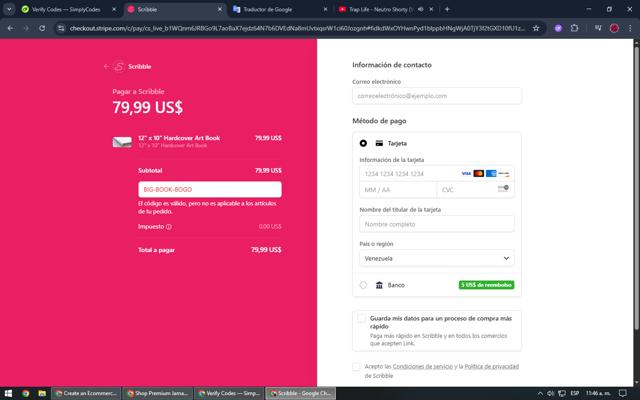Check the accept terms of service checkbox
This screenshot has height=400, width=640.
[x=356, y=367]
